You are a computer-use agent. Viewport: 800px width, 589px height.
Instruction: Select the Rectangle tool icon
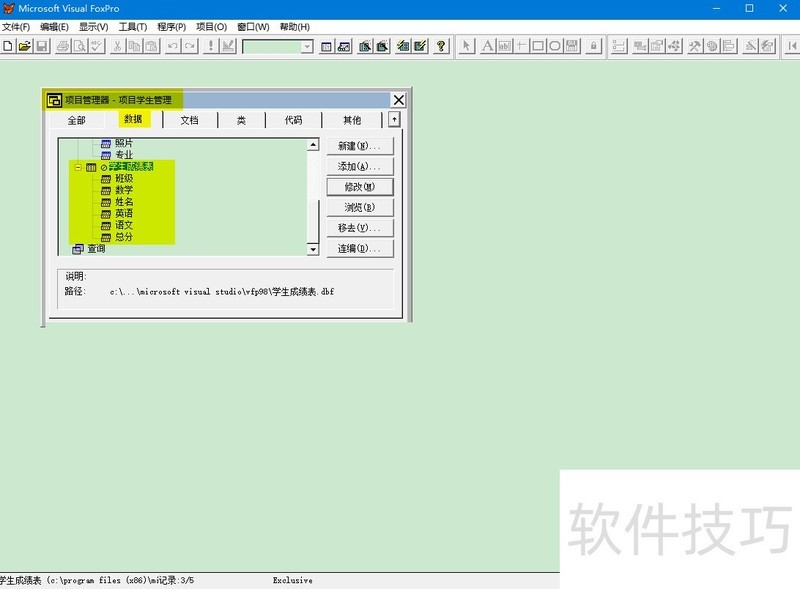tap(538, 46)
